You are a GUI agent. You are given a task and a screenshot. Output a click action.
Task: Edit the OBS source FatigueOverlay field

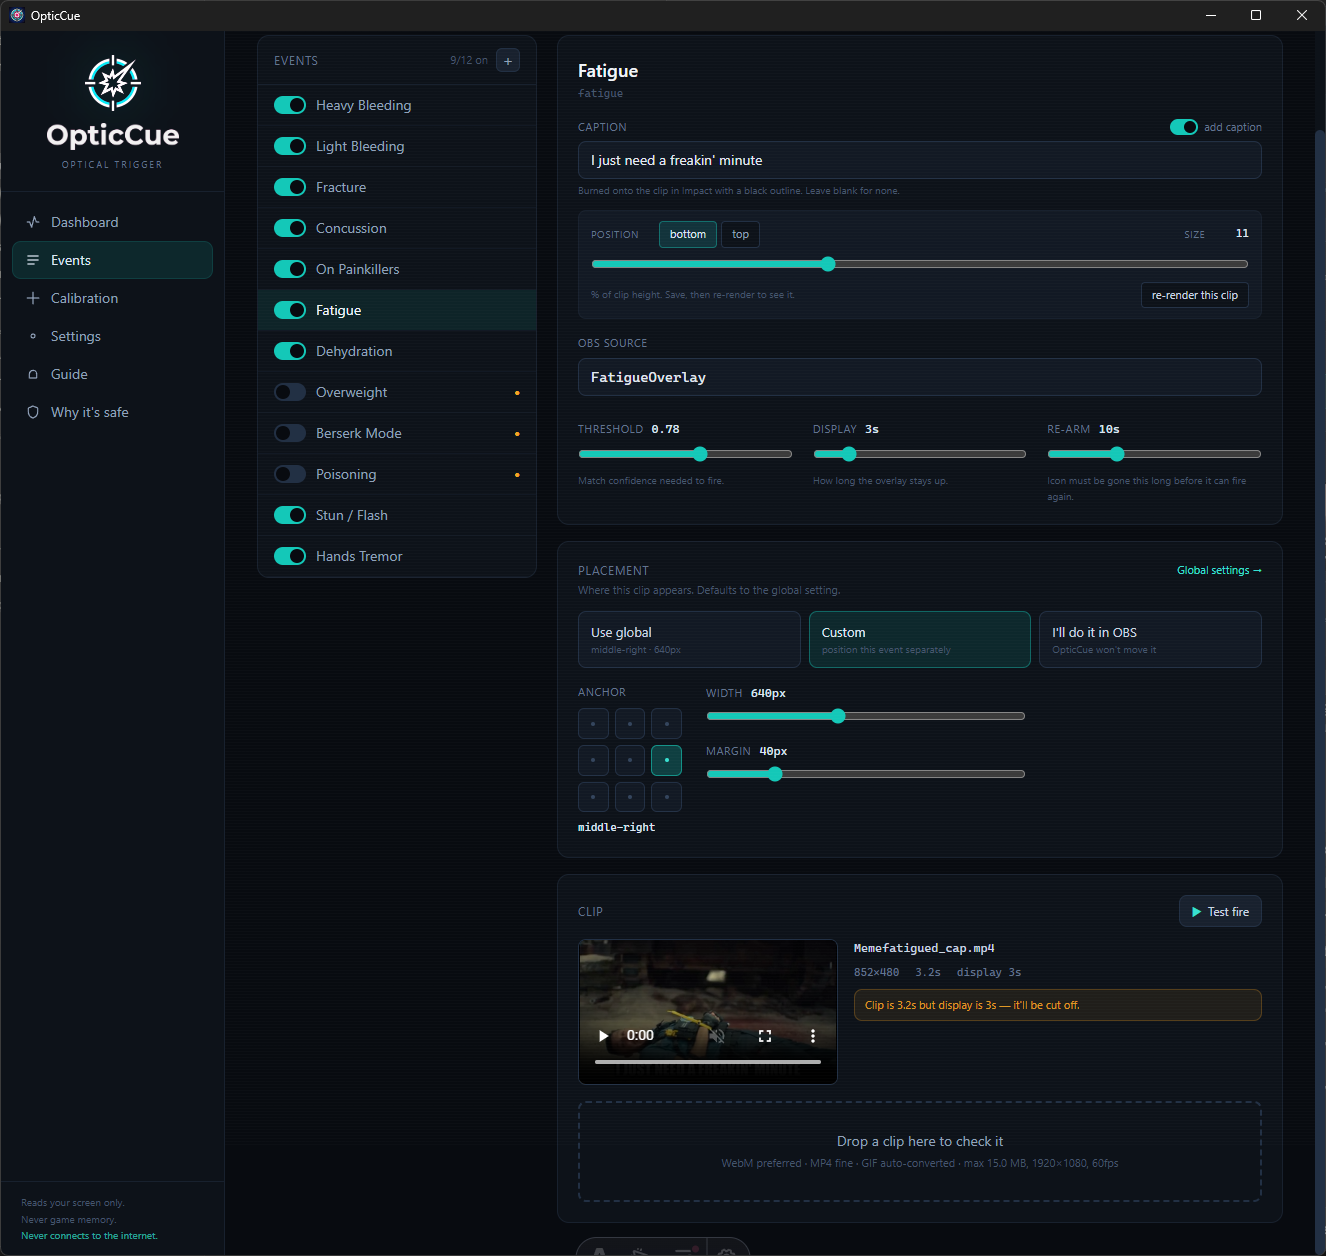(919, 377)
